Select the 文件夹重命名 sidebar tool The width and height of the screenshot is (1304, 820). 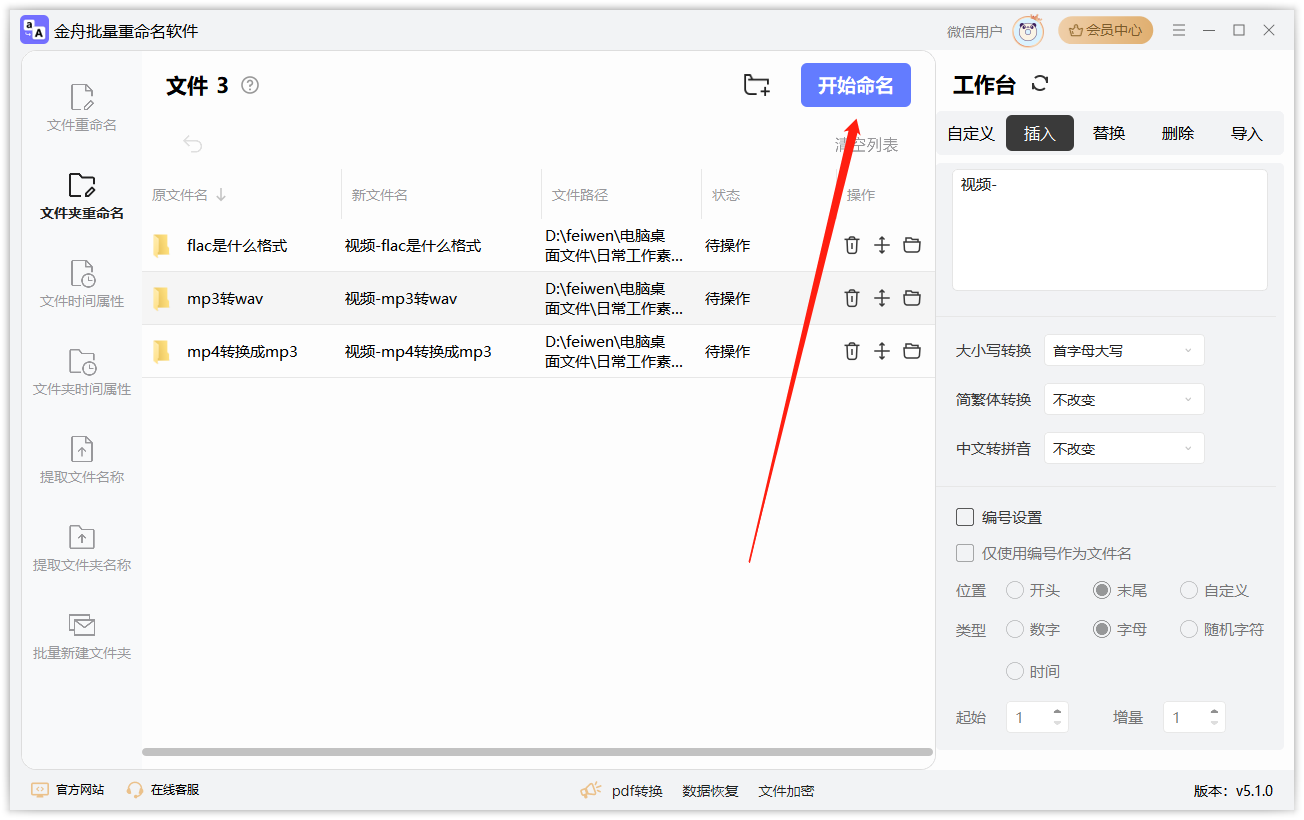[x=80, y=197]
